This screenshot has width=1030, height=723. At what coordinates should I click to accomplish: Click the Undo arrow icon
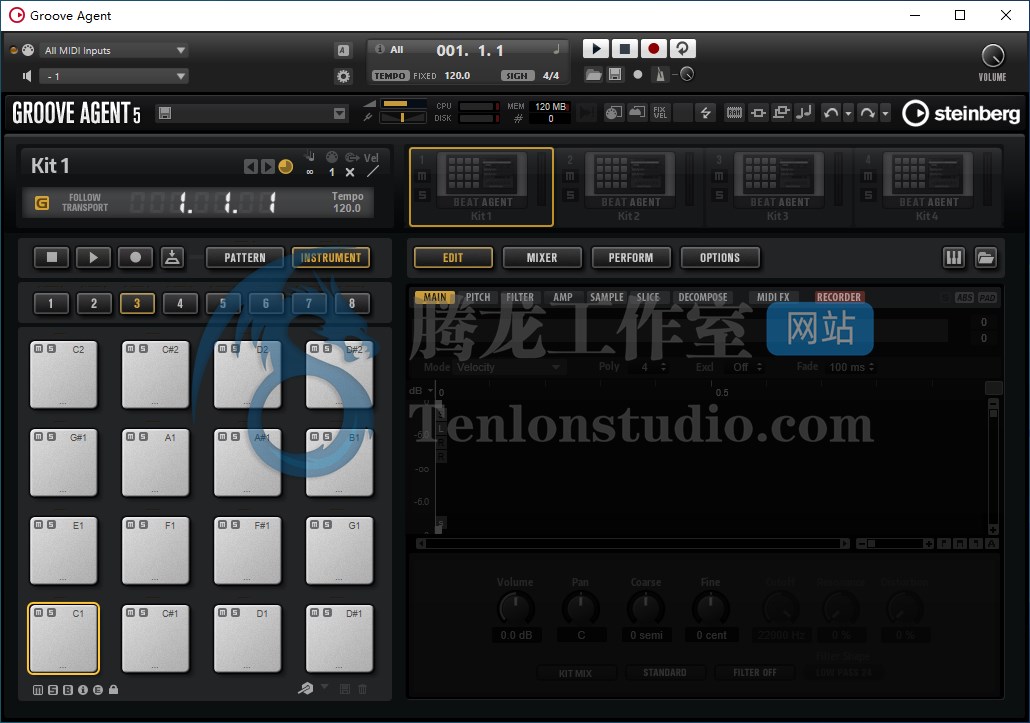831,113
